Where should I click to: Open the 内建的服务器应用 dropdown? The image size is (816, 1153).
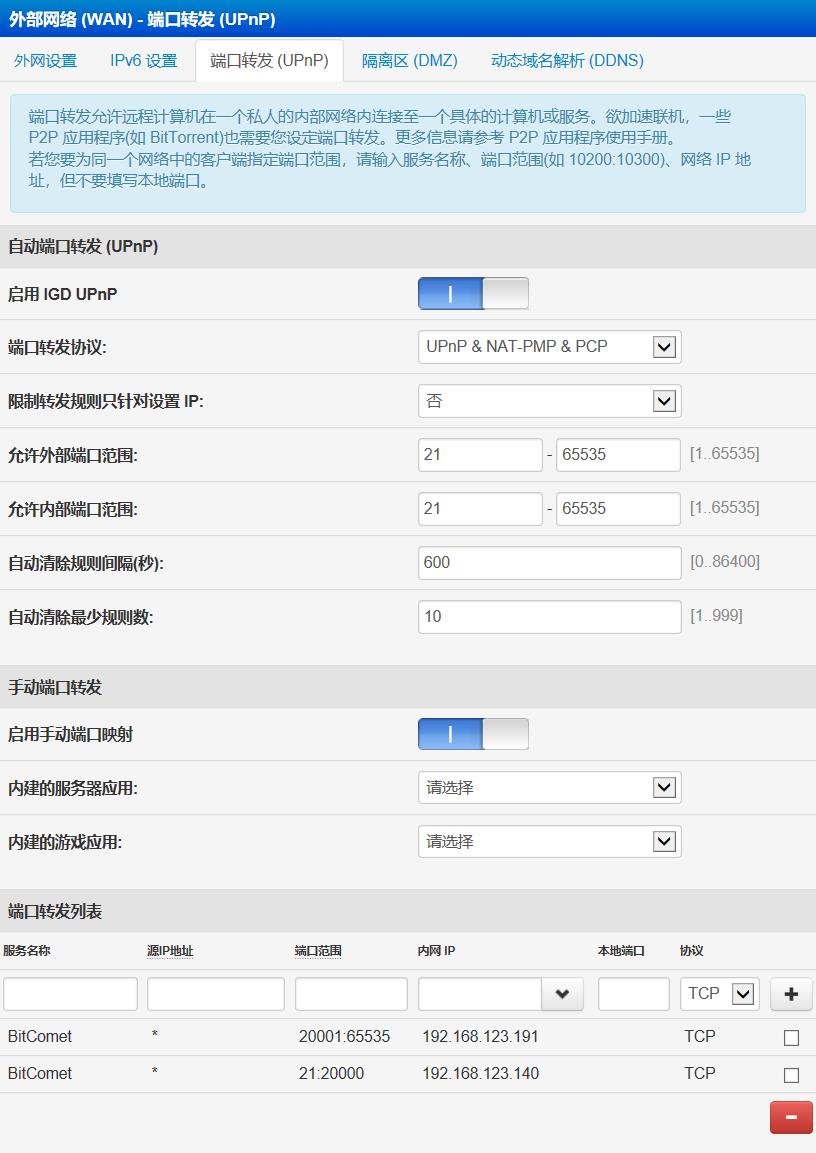(x=549, y=788)
